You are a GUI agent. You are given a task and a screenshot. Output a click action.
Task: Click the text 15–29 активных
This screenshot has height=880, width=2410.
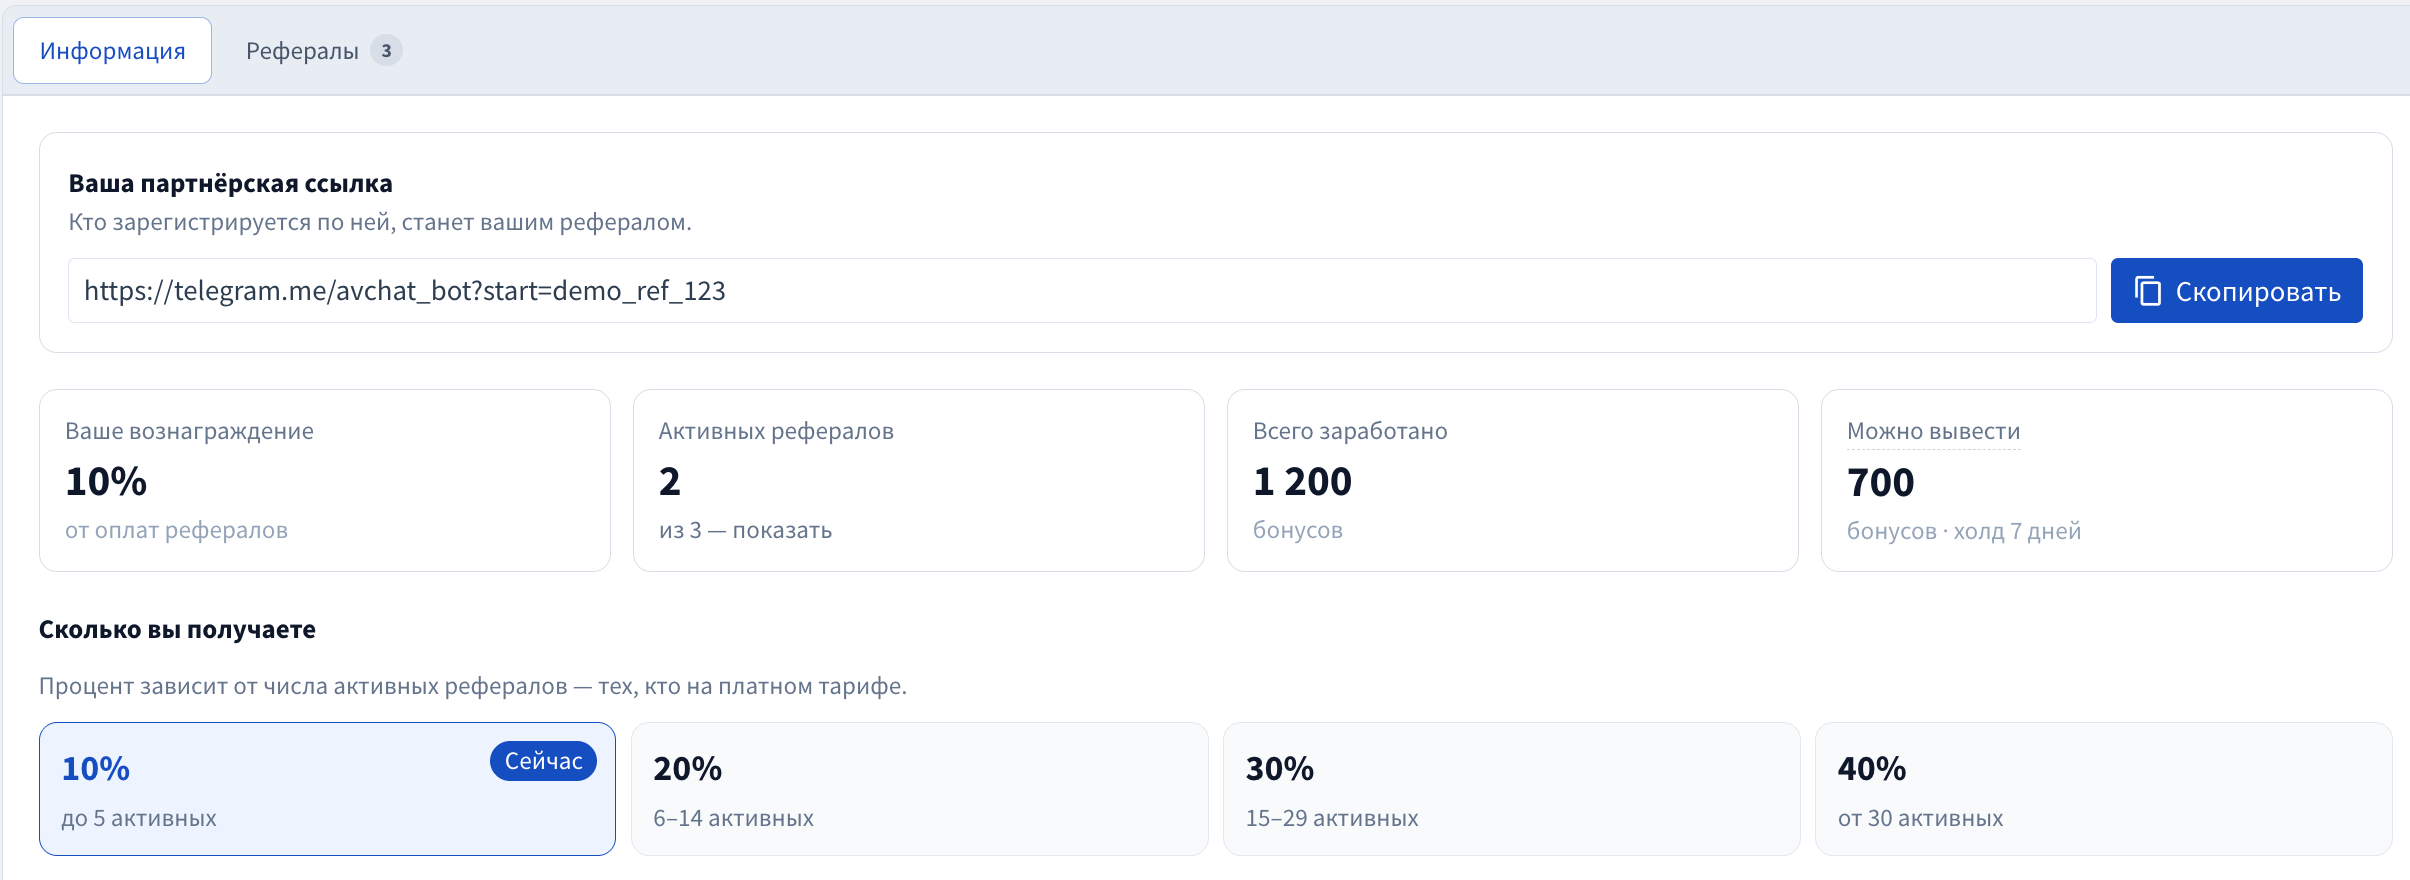(x=1332, y=818)
